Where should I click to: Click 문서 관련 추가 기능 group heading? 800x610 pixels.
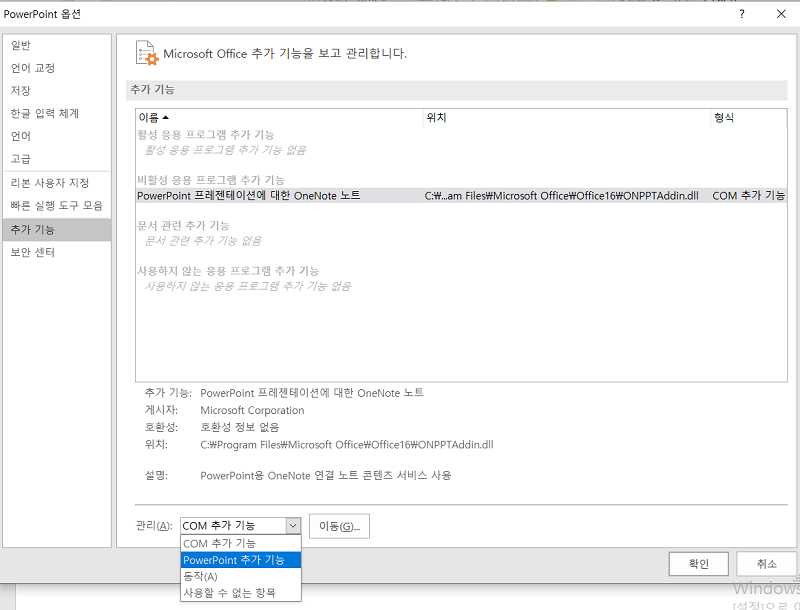pyautogui.click(x=183, y=225)
